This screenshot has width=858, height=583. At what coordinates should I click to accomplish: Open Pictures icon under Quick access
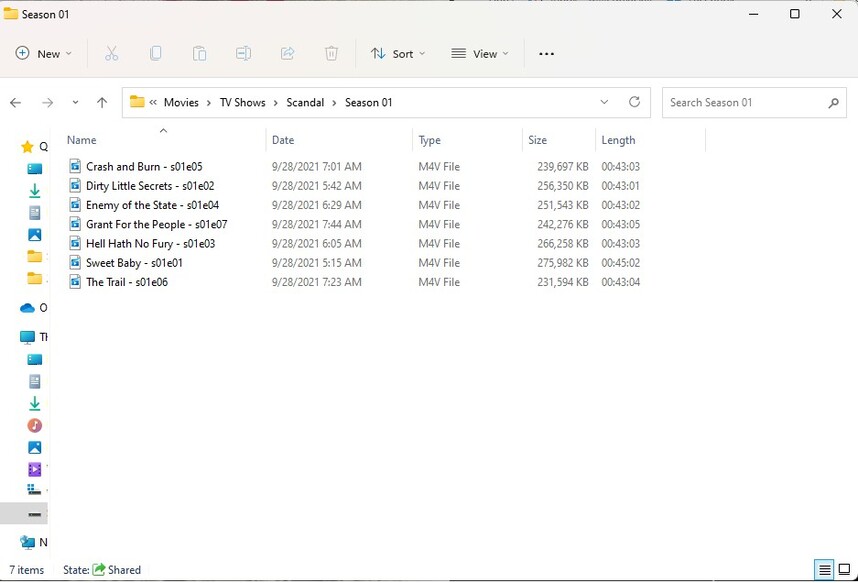point(34,234)
